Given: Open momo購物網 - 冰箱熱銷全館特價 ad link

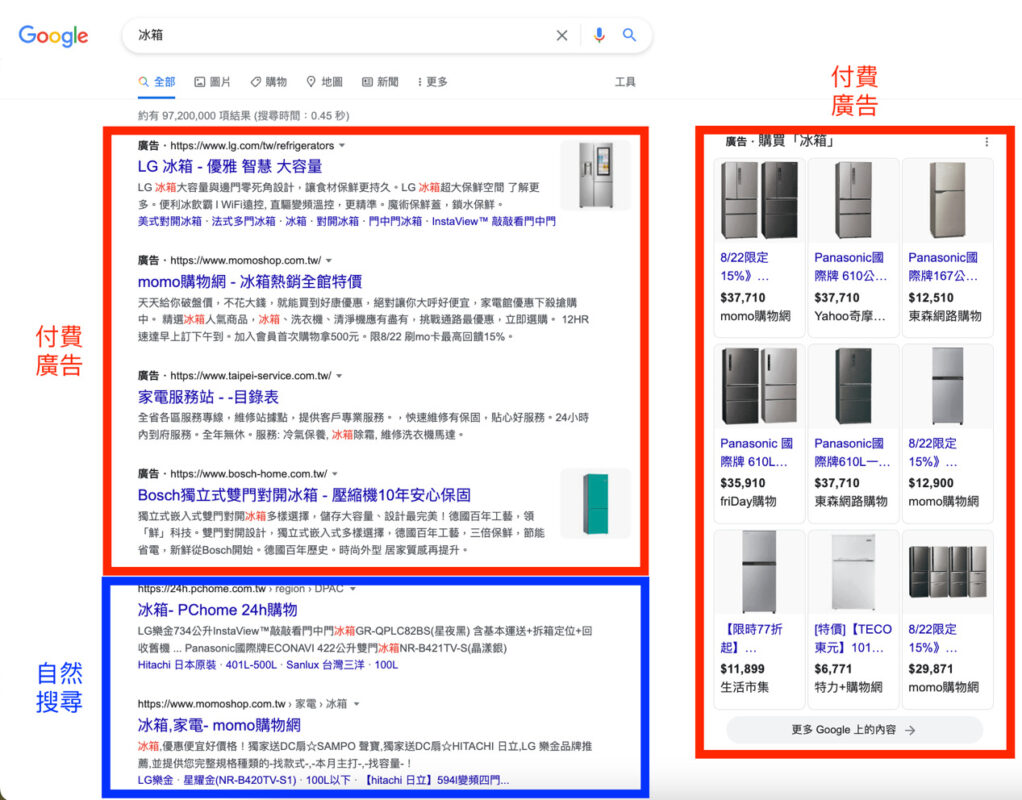Looking at the screenshot, I should 250,282.
